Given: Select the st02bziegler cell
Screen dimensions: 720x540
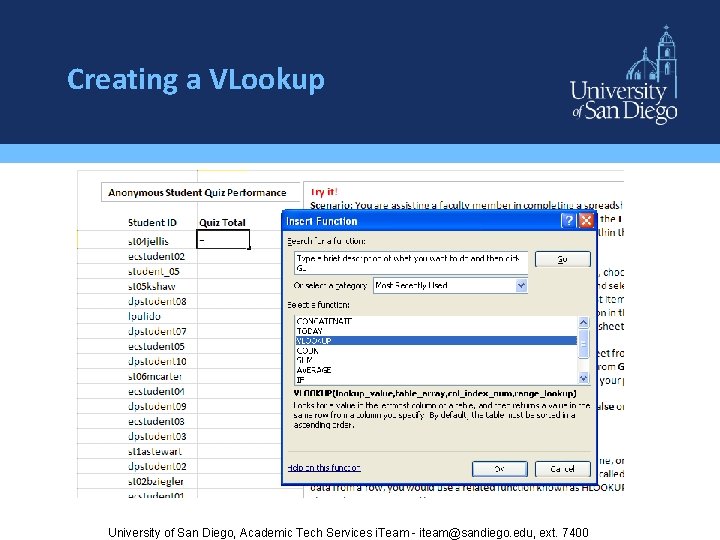Looking at the screenshot, I should coord(156,481).
